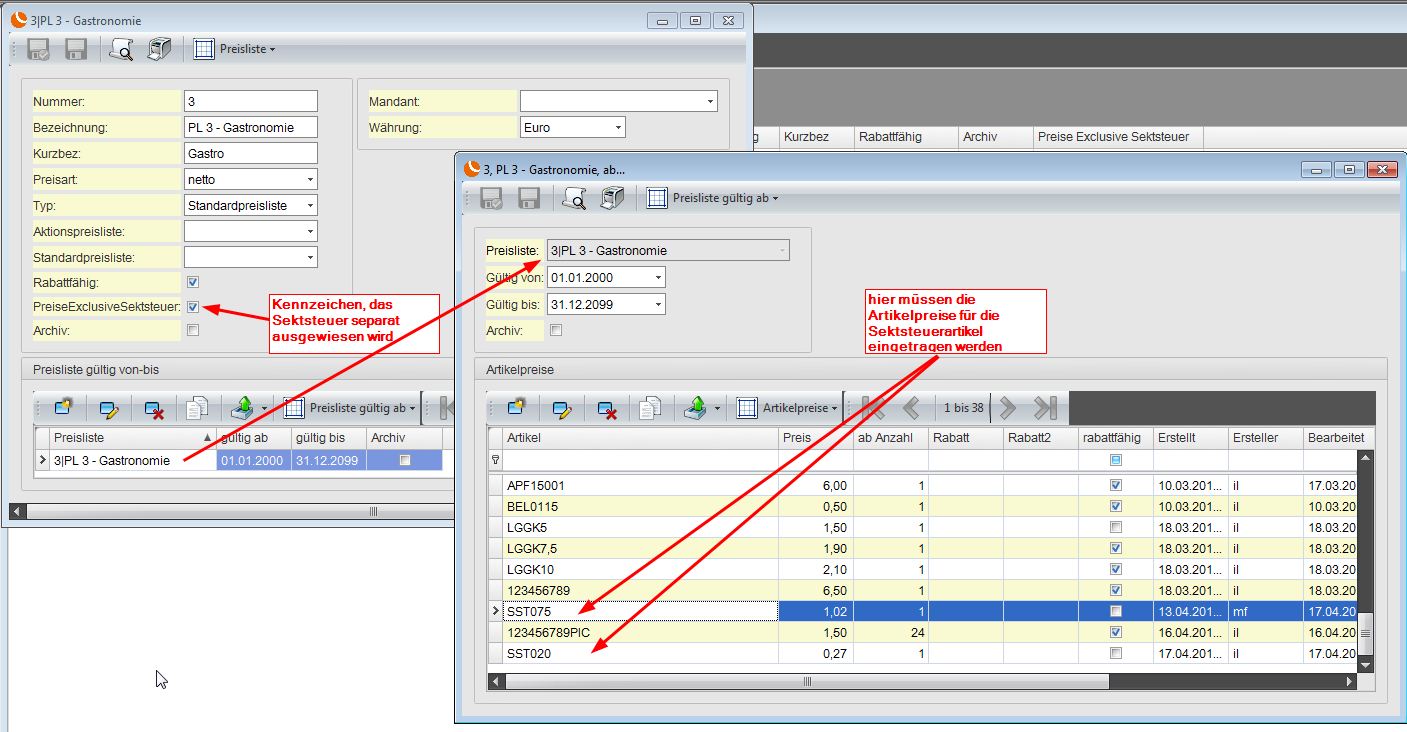Open print preview in 3|PL 3 window toolbar

[122, 49]
